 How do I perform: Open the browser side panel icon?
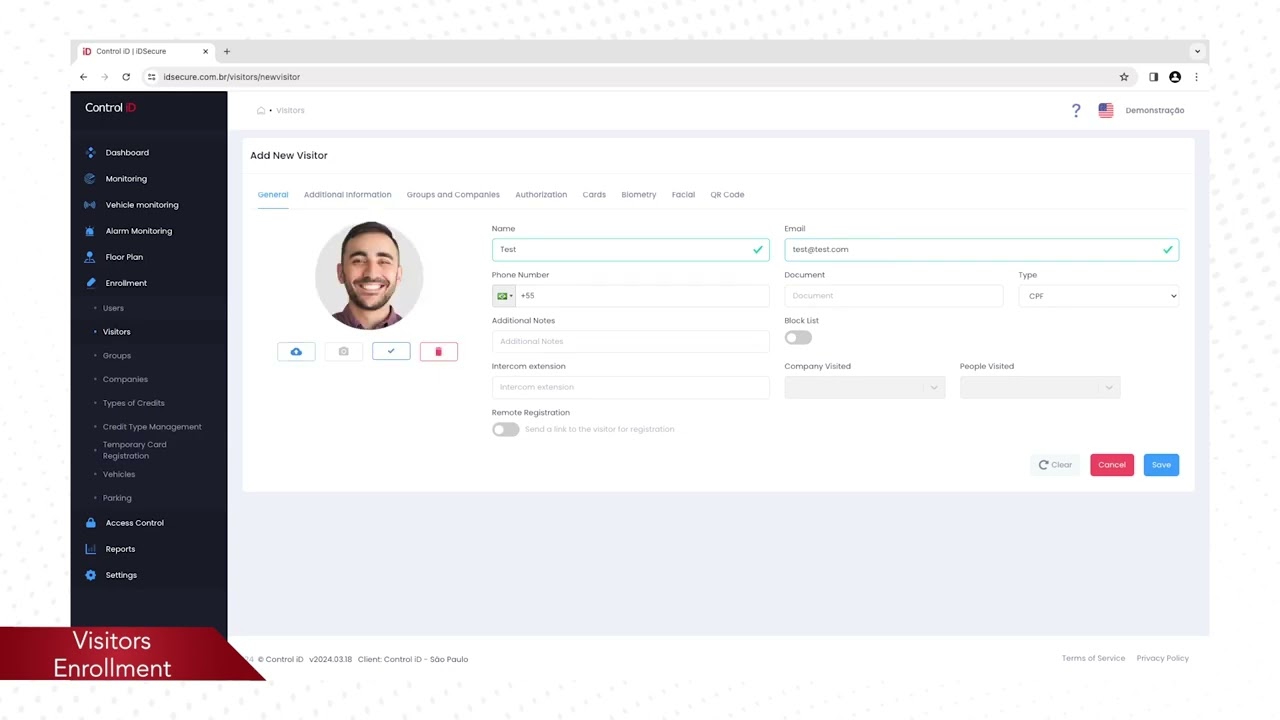[1153, 77]
